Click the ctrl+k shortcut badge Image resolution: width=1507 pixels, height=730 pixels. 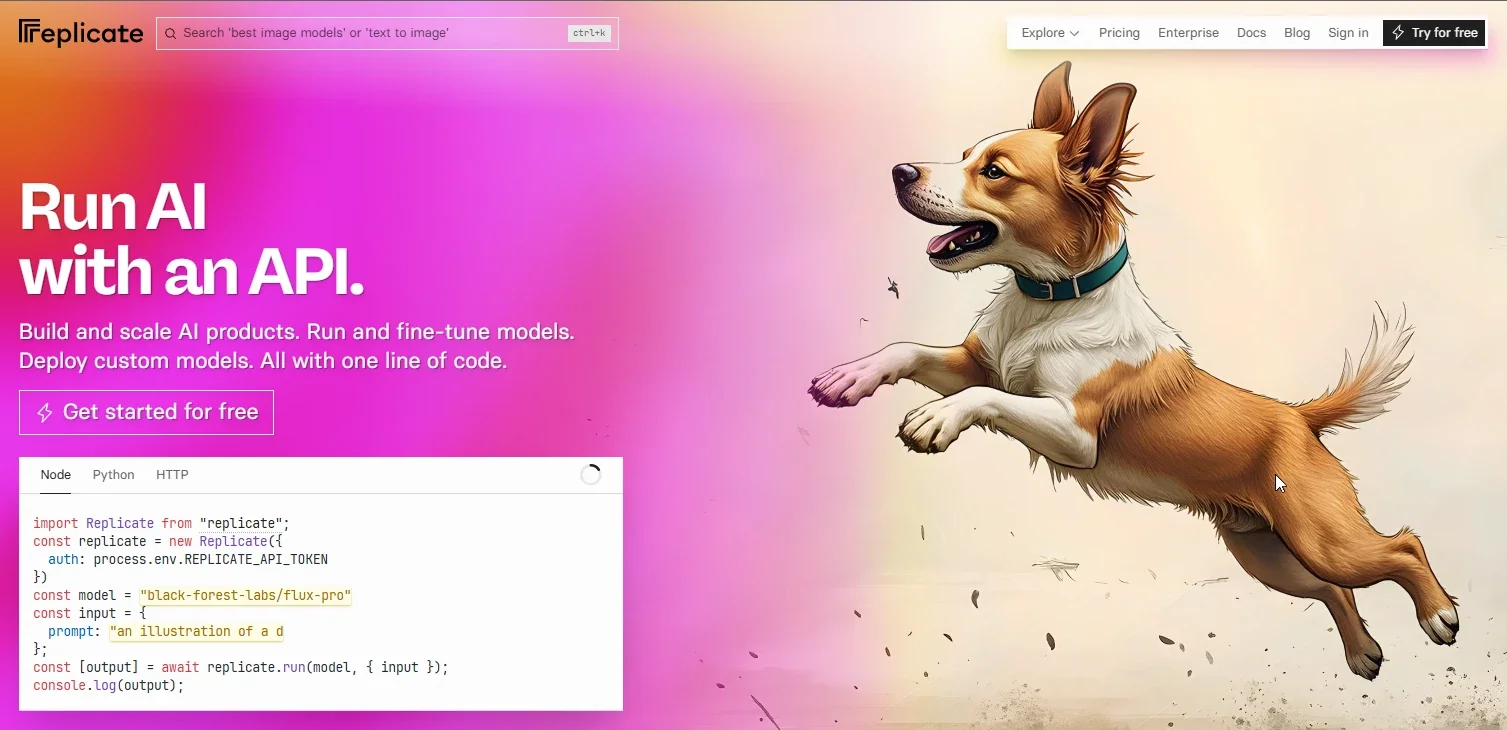coord(589,33)
